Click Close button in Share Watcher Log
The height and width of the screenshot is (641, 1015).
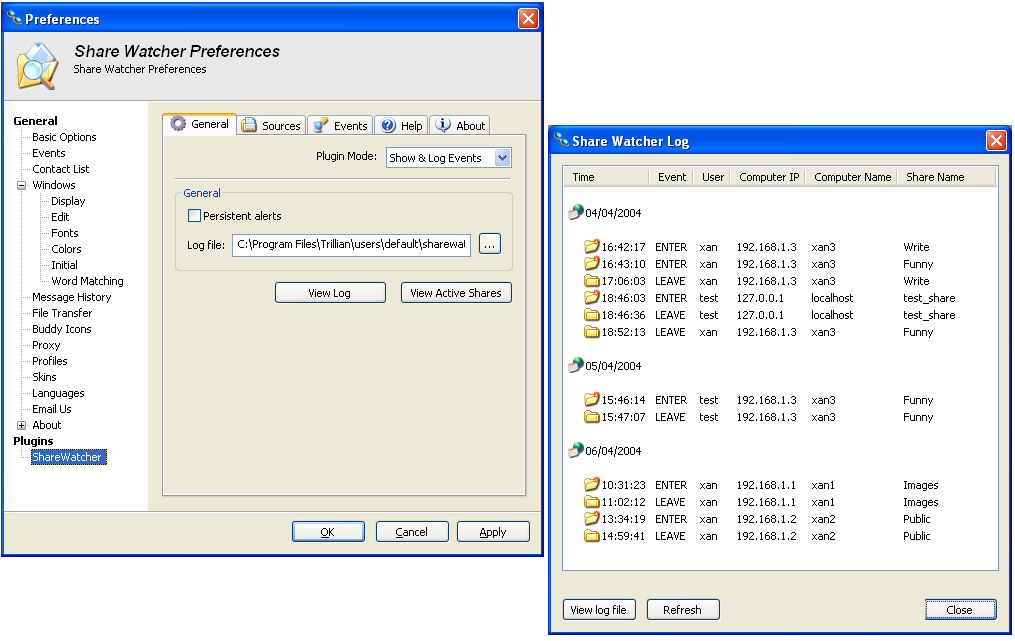(x=960, y=610)
